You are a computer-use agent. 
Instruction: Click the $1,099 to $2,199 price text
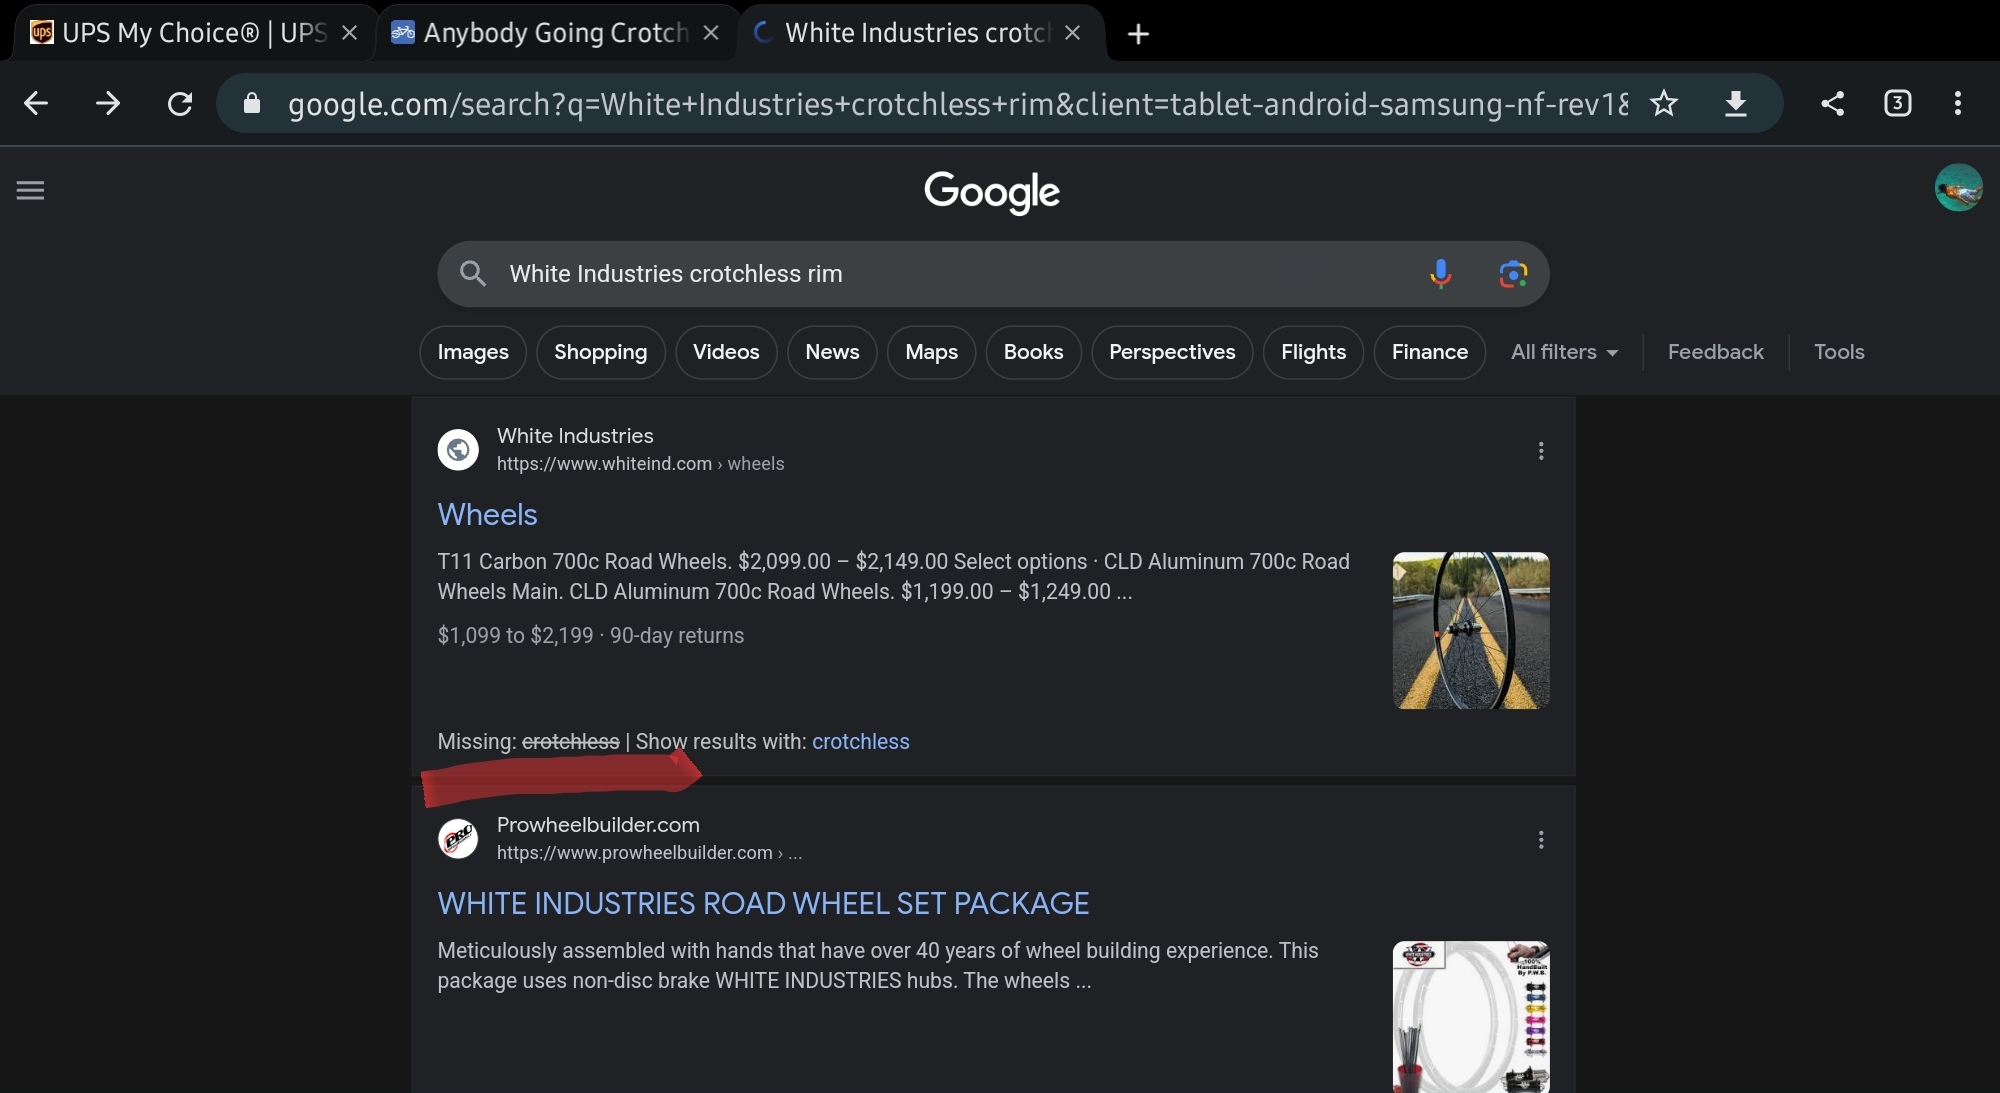[x=515, y=636]
